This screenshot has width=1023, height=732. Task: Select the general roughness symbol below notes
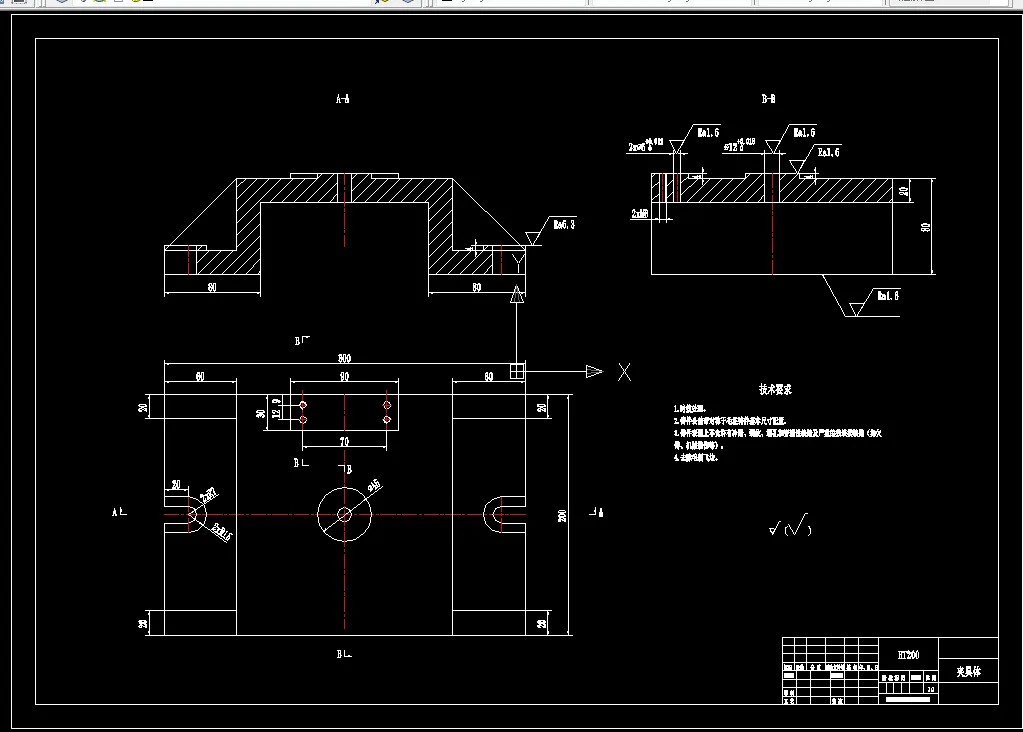790,525
